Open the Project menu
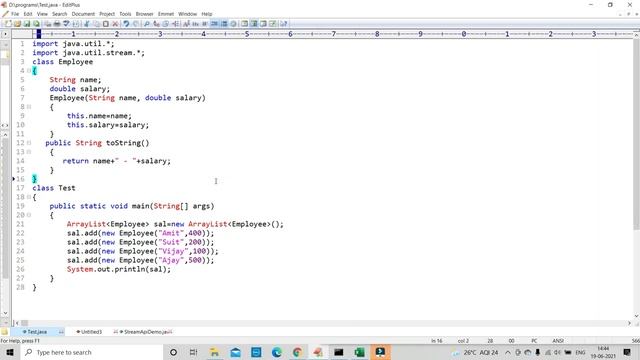Viewport: 640px width, 360px height. (107, 14)
